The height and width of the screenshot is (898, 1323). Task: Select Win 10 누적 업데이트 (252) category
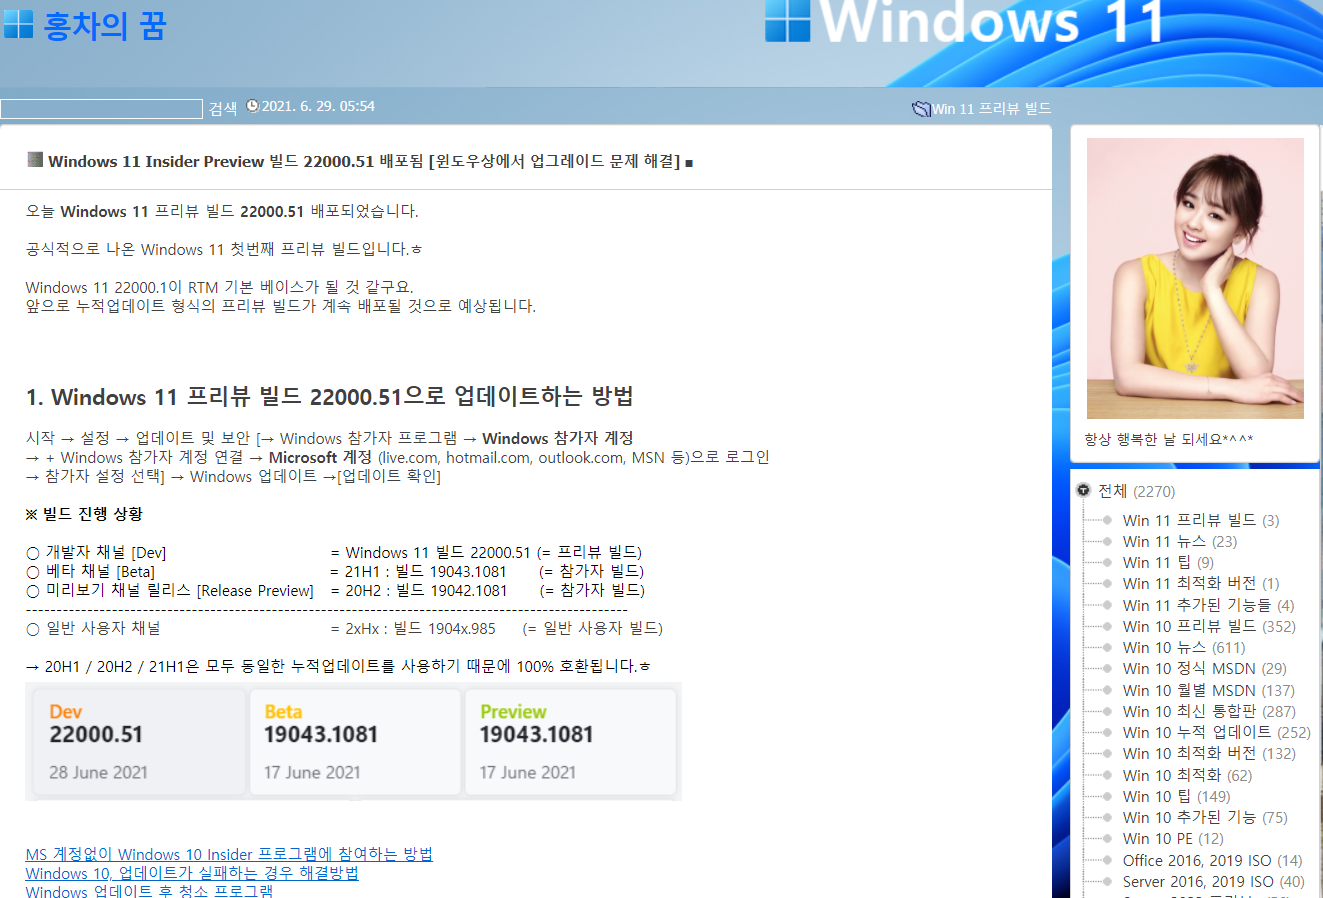pos(1216,732)
